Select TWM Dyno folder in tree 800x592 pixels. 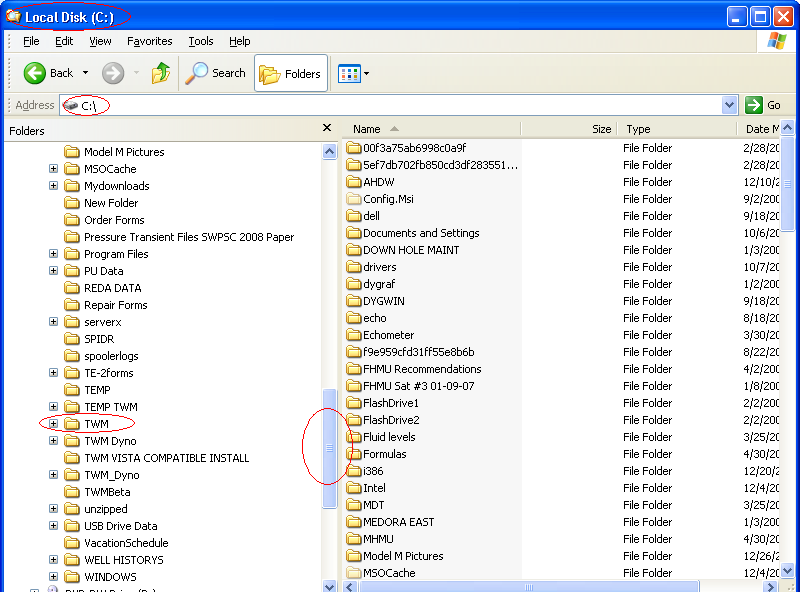tap(109, 441)
